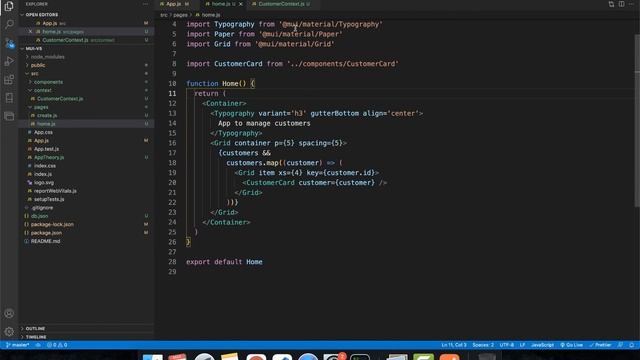Click the synchronize changes icon in status bar
640x360 pixels.
(38, 345)
